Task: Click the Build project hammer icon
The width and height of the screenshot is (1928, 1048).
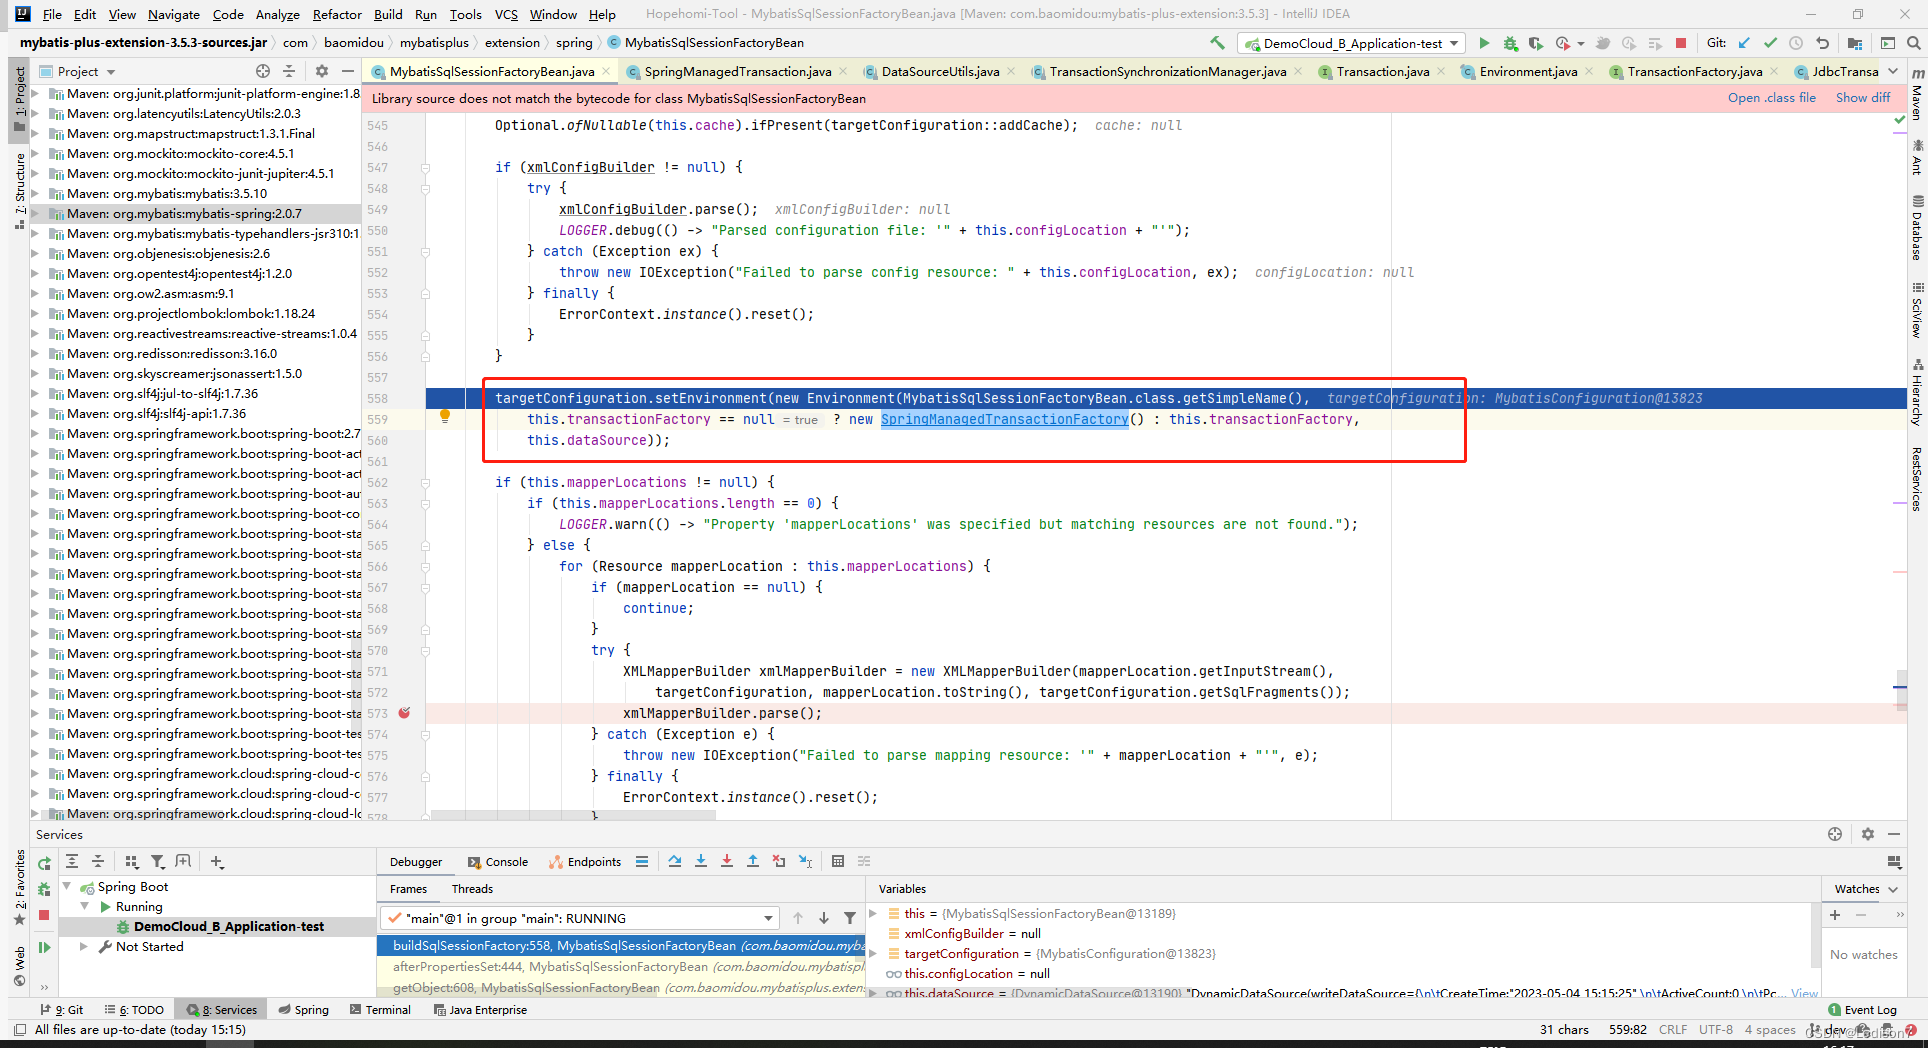Action: coord(1217,43)
